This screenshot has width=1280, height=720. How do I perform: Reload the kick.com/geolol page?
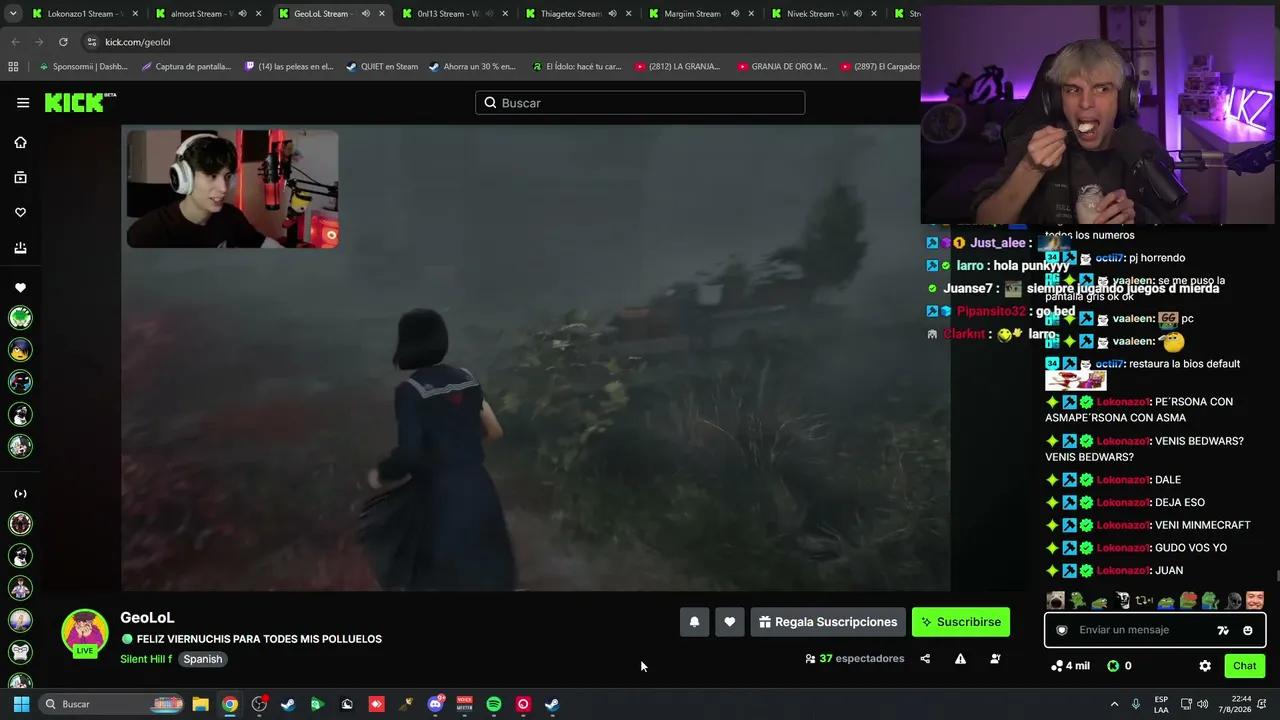[x=63, y=42]
